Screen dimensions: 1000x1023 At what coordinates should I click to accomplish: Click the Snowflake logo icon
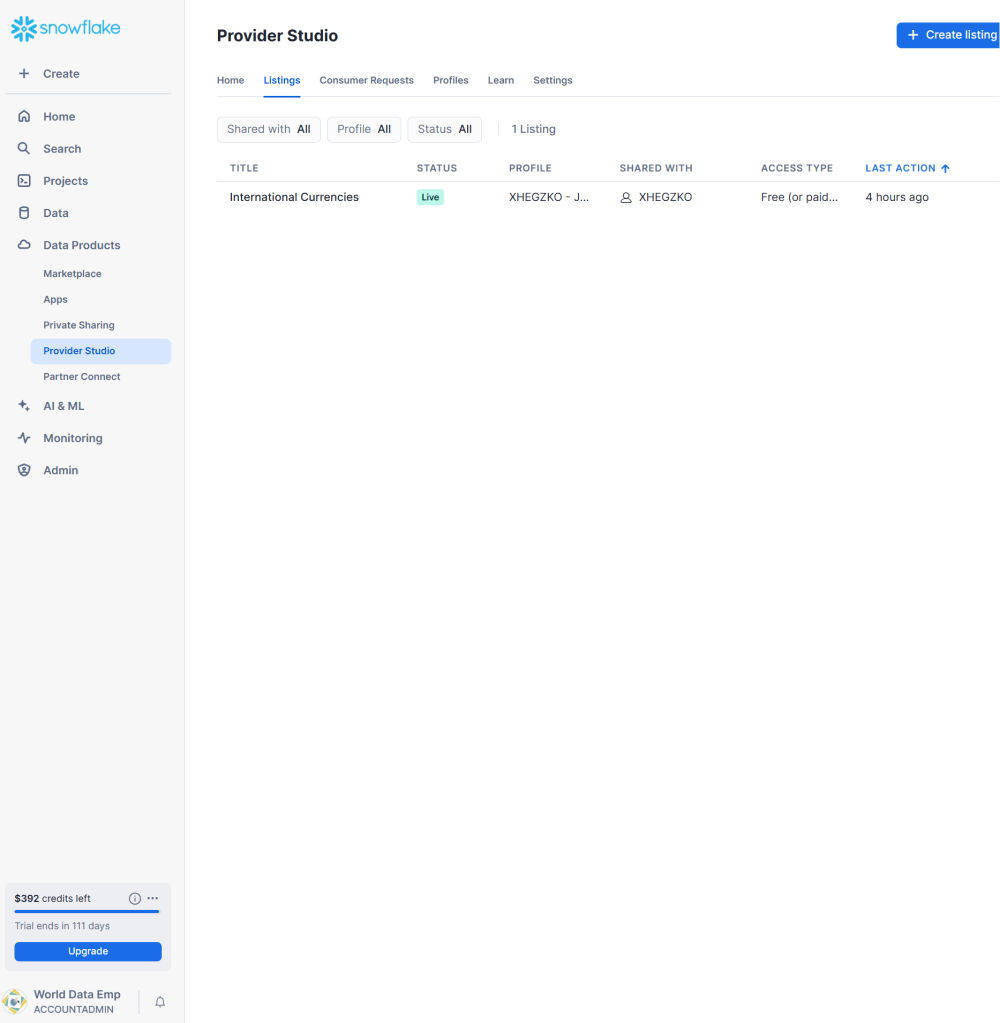click(x=23, y=29)
